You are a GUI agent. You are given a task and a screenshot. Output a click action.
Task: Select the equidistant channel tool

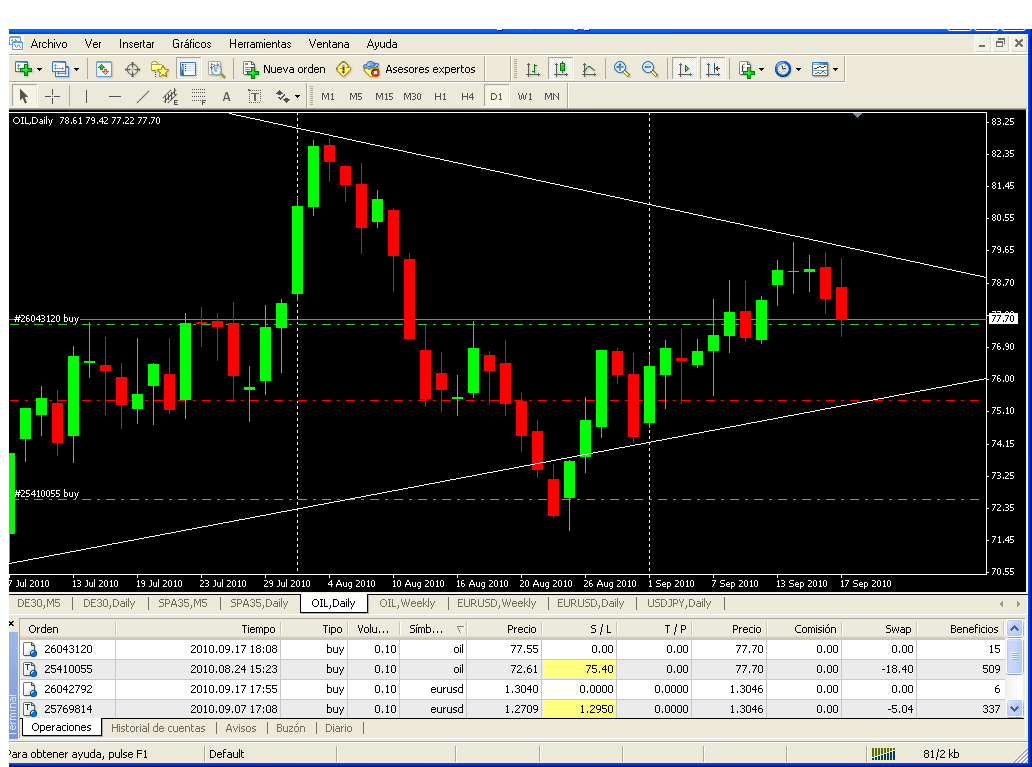170,96
